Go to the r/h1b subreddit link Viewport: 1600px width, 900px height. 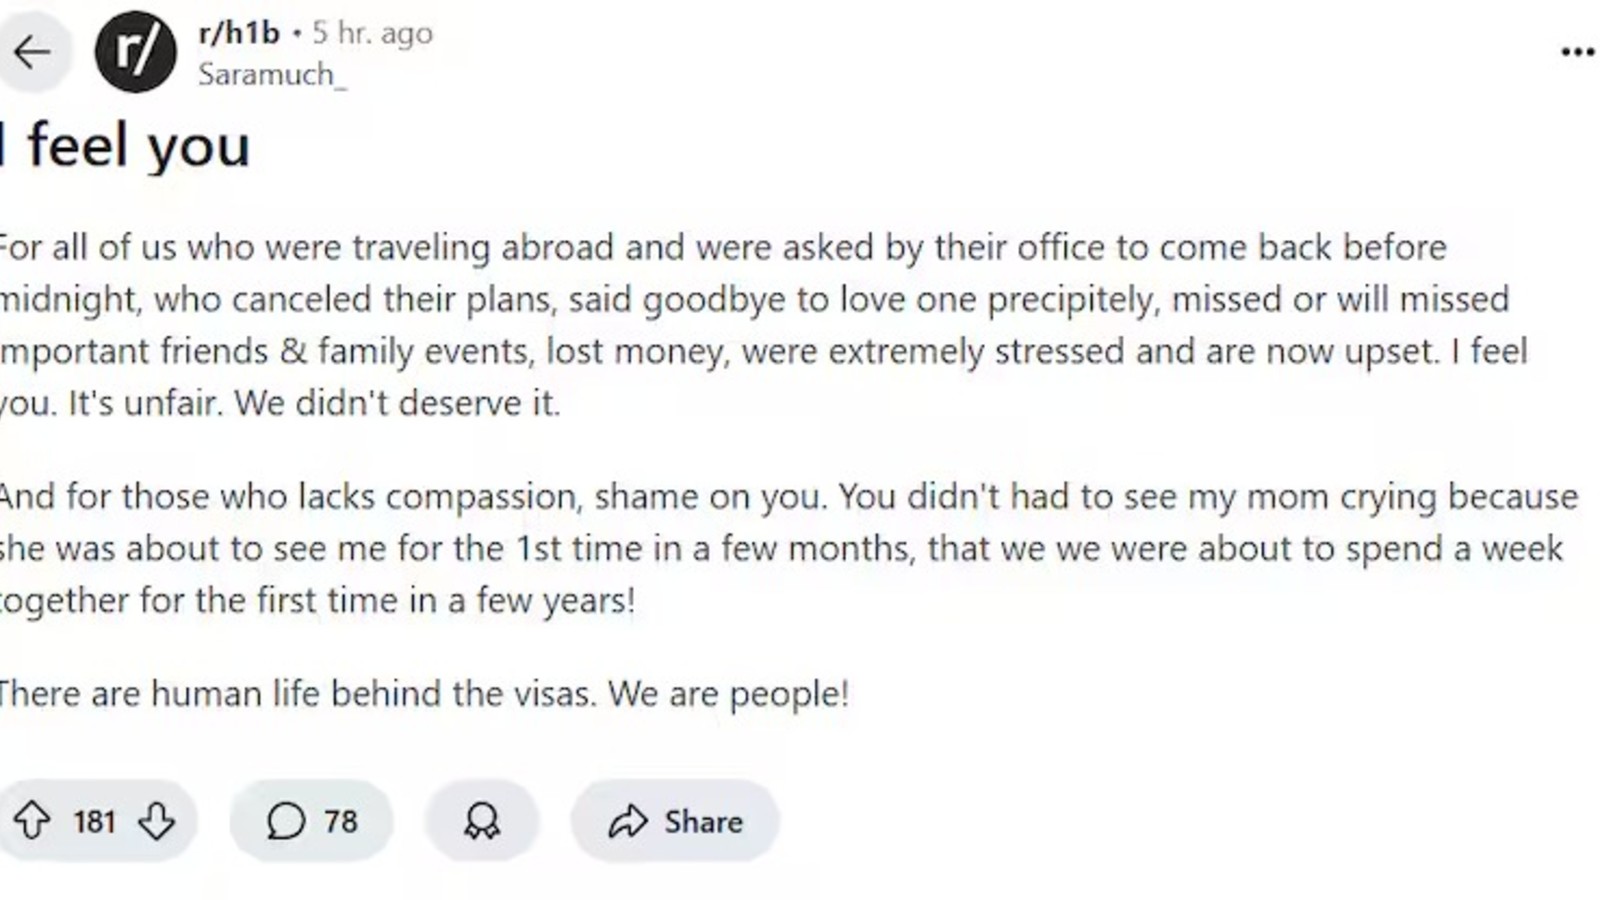point(239,33)
